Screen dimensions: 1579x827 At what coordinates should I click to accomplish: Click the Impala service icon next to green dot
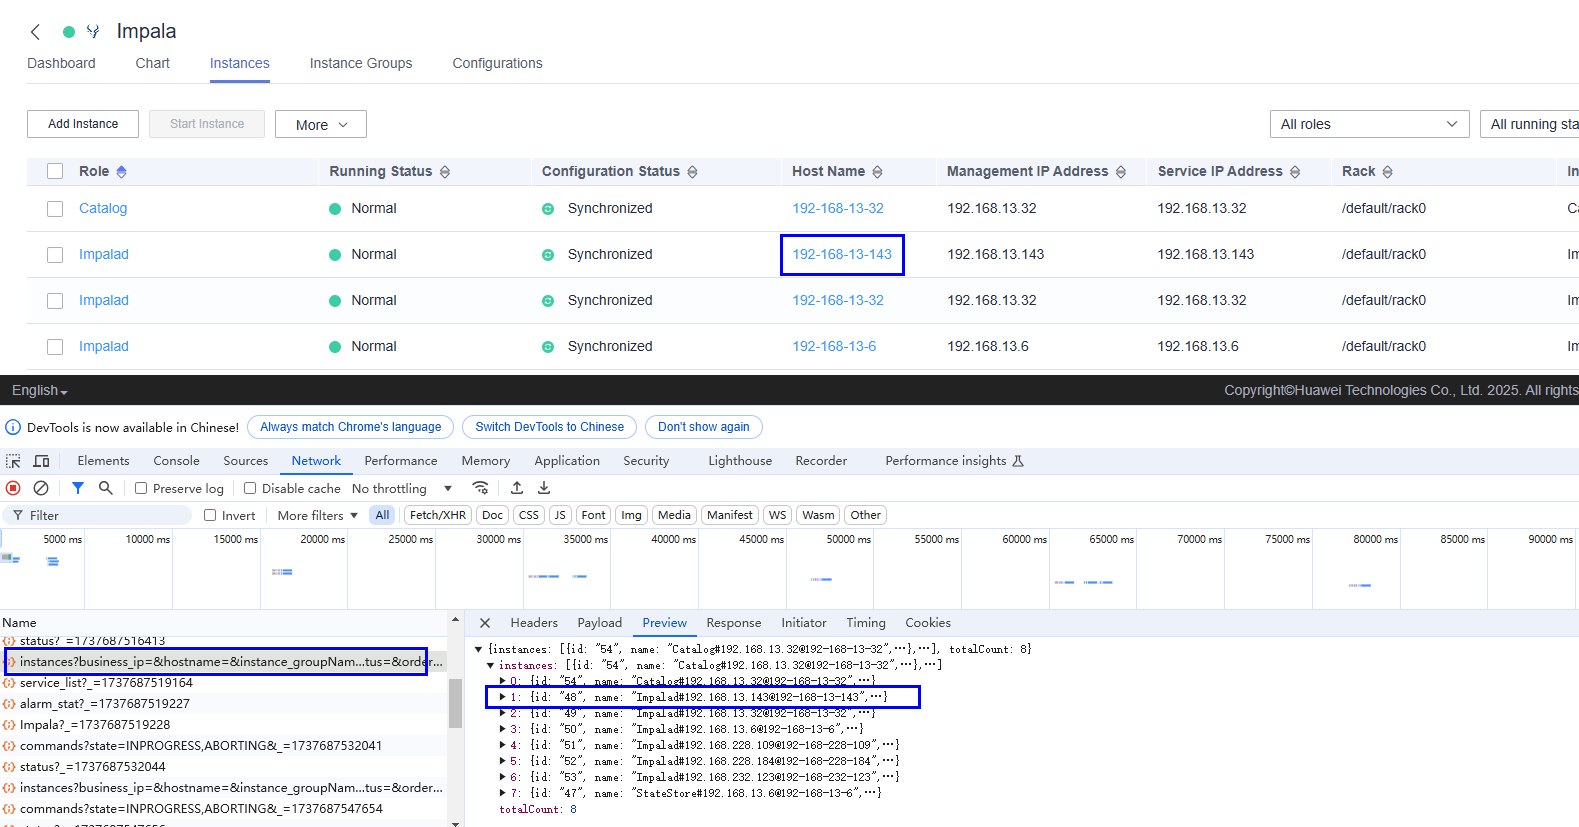pos(93,32)
